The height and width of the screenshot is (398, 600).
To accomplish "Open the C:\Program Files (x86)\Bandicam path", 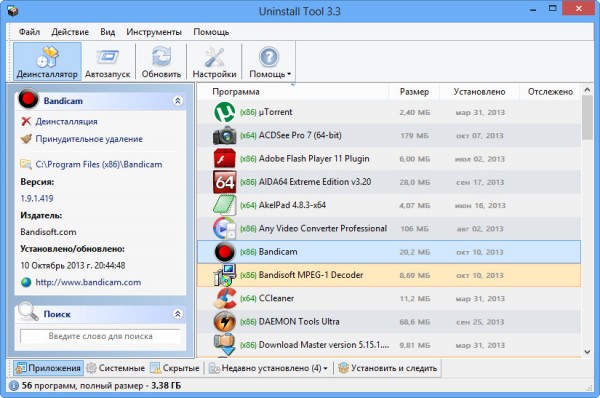I will click(99, 164).
